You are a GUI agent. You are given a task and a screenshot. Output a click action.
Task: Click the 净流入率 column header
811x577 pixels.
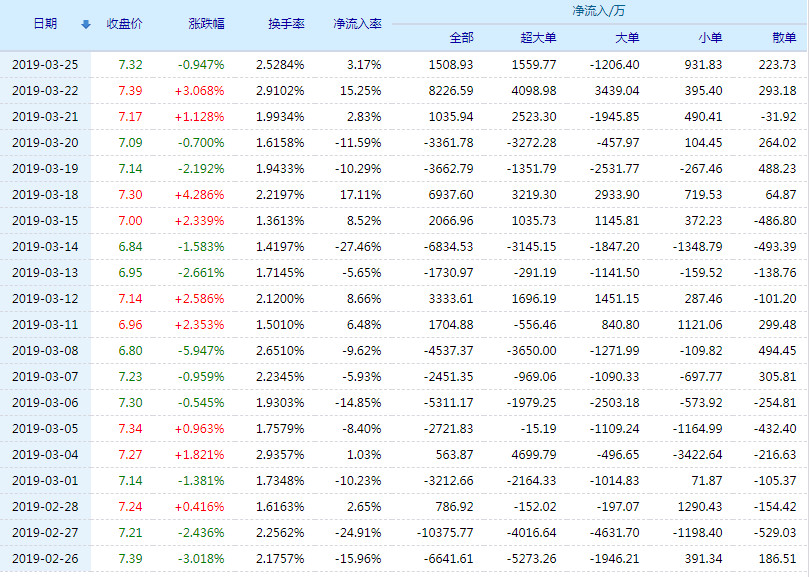(356, 23)
